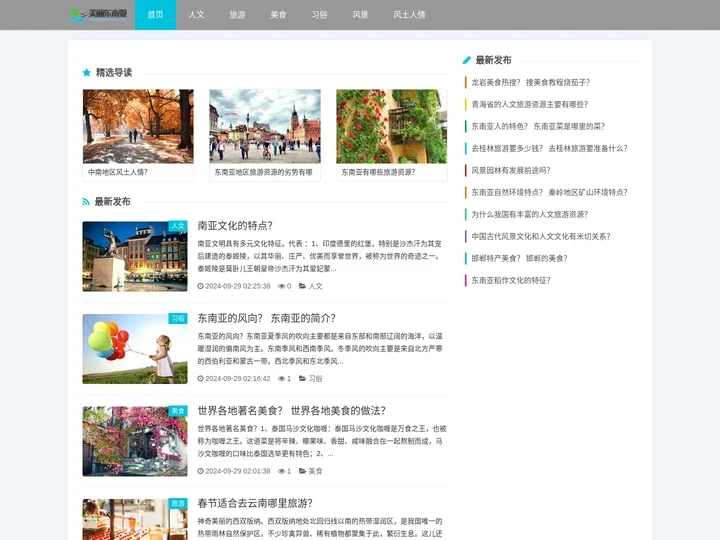This screenshot has height=540, width=720.
Task: Open sidebar link 东南亚人的特色? 东南亚菜是哪里的菜?
Action: [539, 127]
